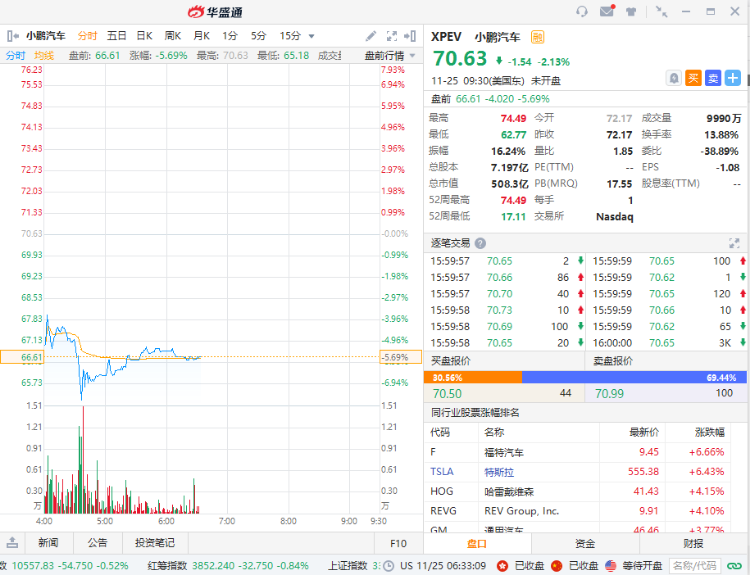Open the 公告 announcements tab
750x575 pixels.
[98, 543]
